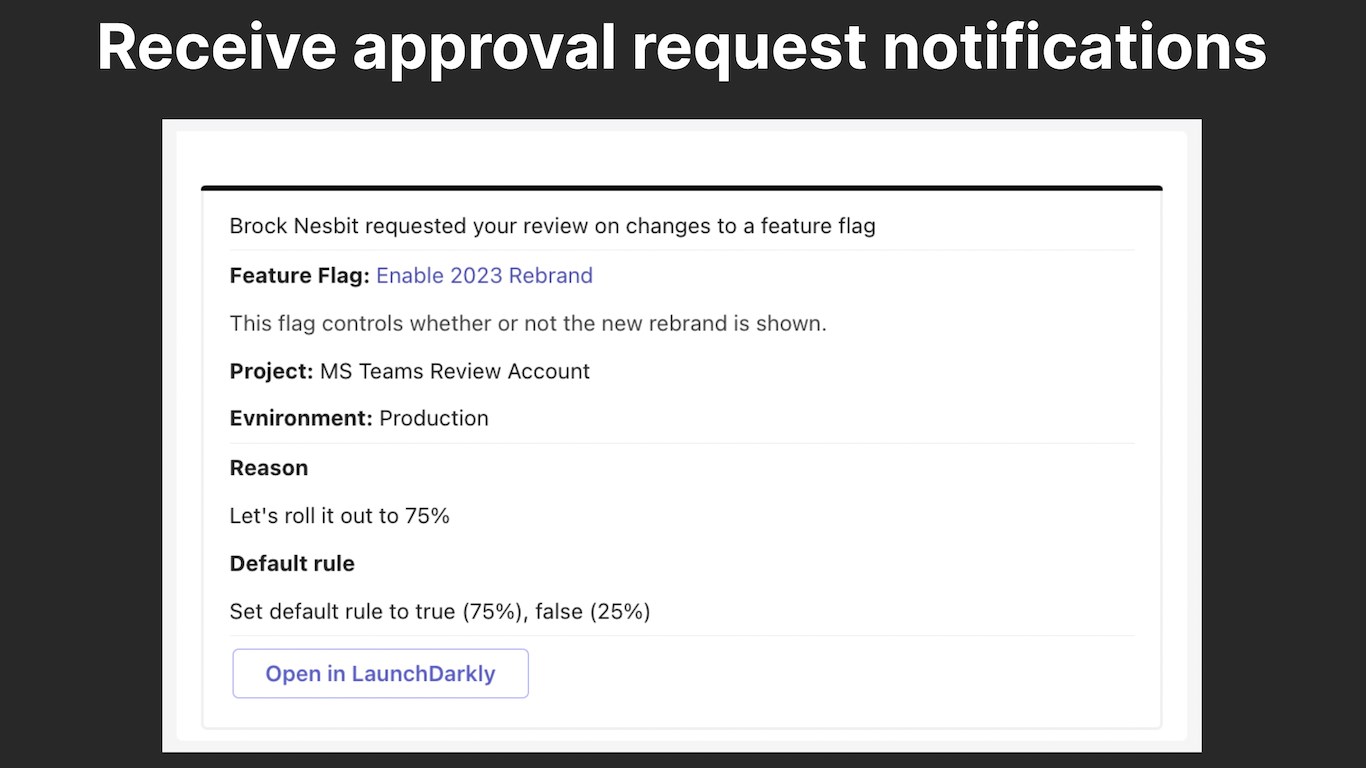
Task: Click the Open in LaunchDarkly button
Action: click(x=380, y=674)
